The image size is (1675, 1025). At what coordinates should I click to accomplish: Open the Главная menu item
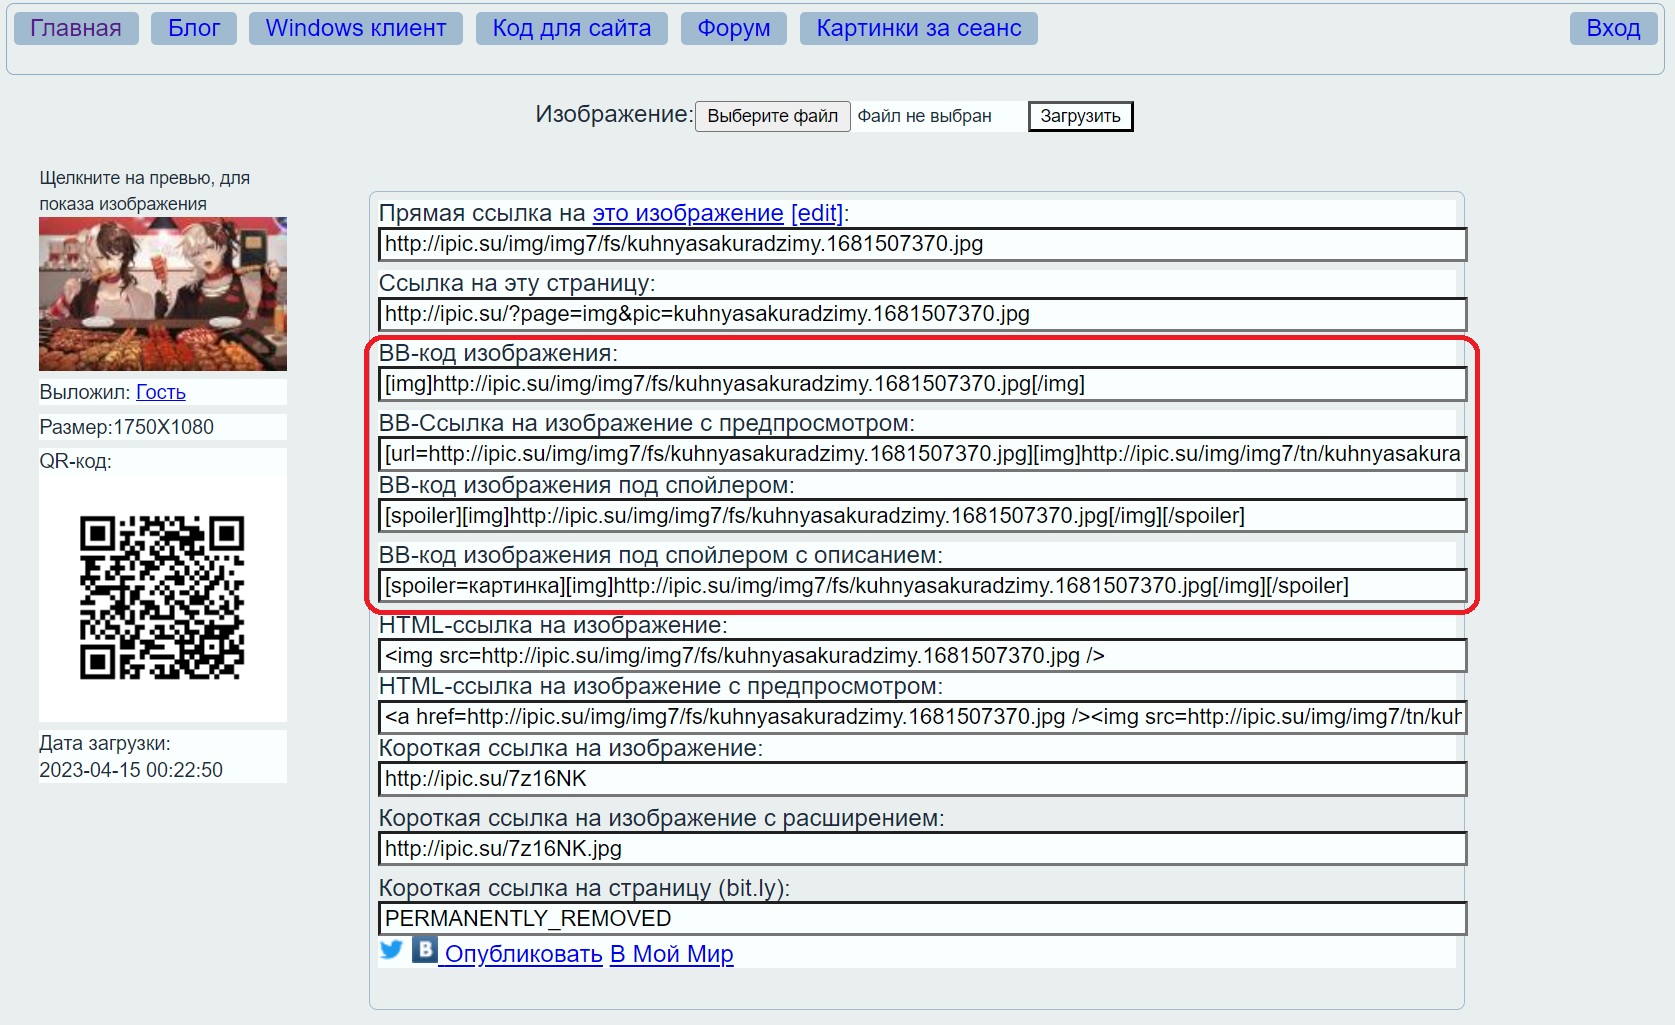(76, 28)
